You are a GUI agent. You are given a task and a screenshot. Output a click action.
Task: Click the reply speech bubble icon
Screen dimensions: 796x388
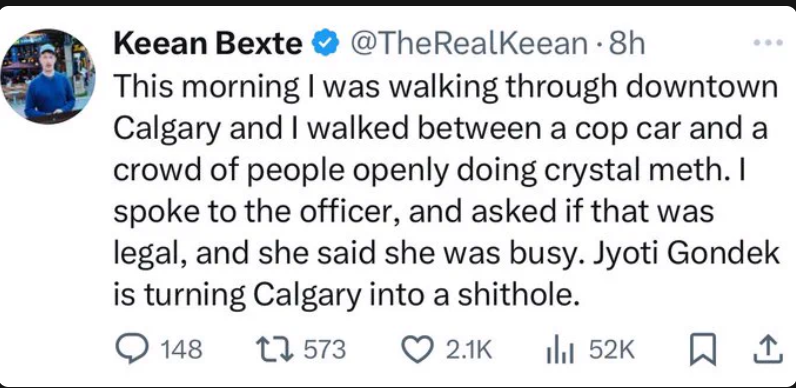(130, 350)
